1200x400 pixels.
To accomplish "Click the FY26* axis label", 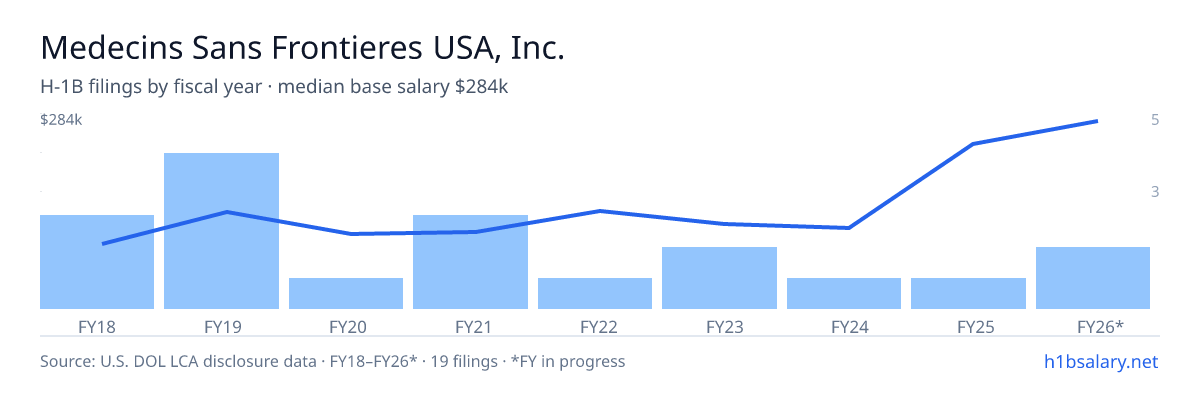I will coord(1100,326).
